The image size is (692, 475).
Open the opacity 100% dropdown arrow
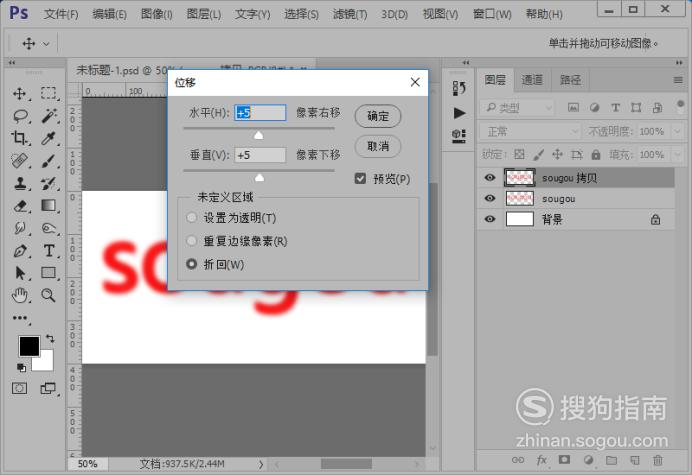pyautogui.click(x=677, y=131)
